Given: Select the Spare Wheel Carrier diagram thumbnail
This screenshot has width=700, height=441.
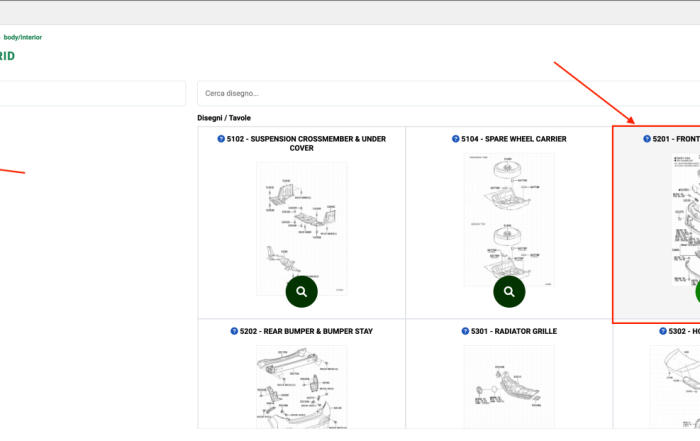Looking at the screenshot, I should coord(509,220).
